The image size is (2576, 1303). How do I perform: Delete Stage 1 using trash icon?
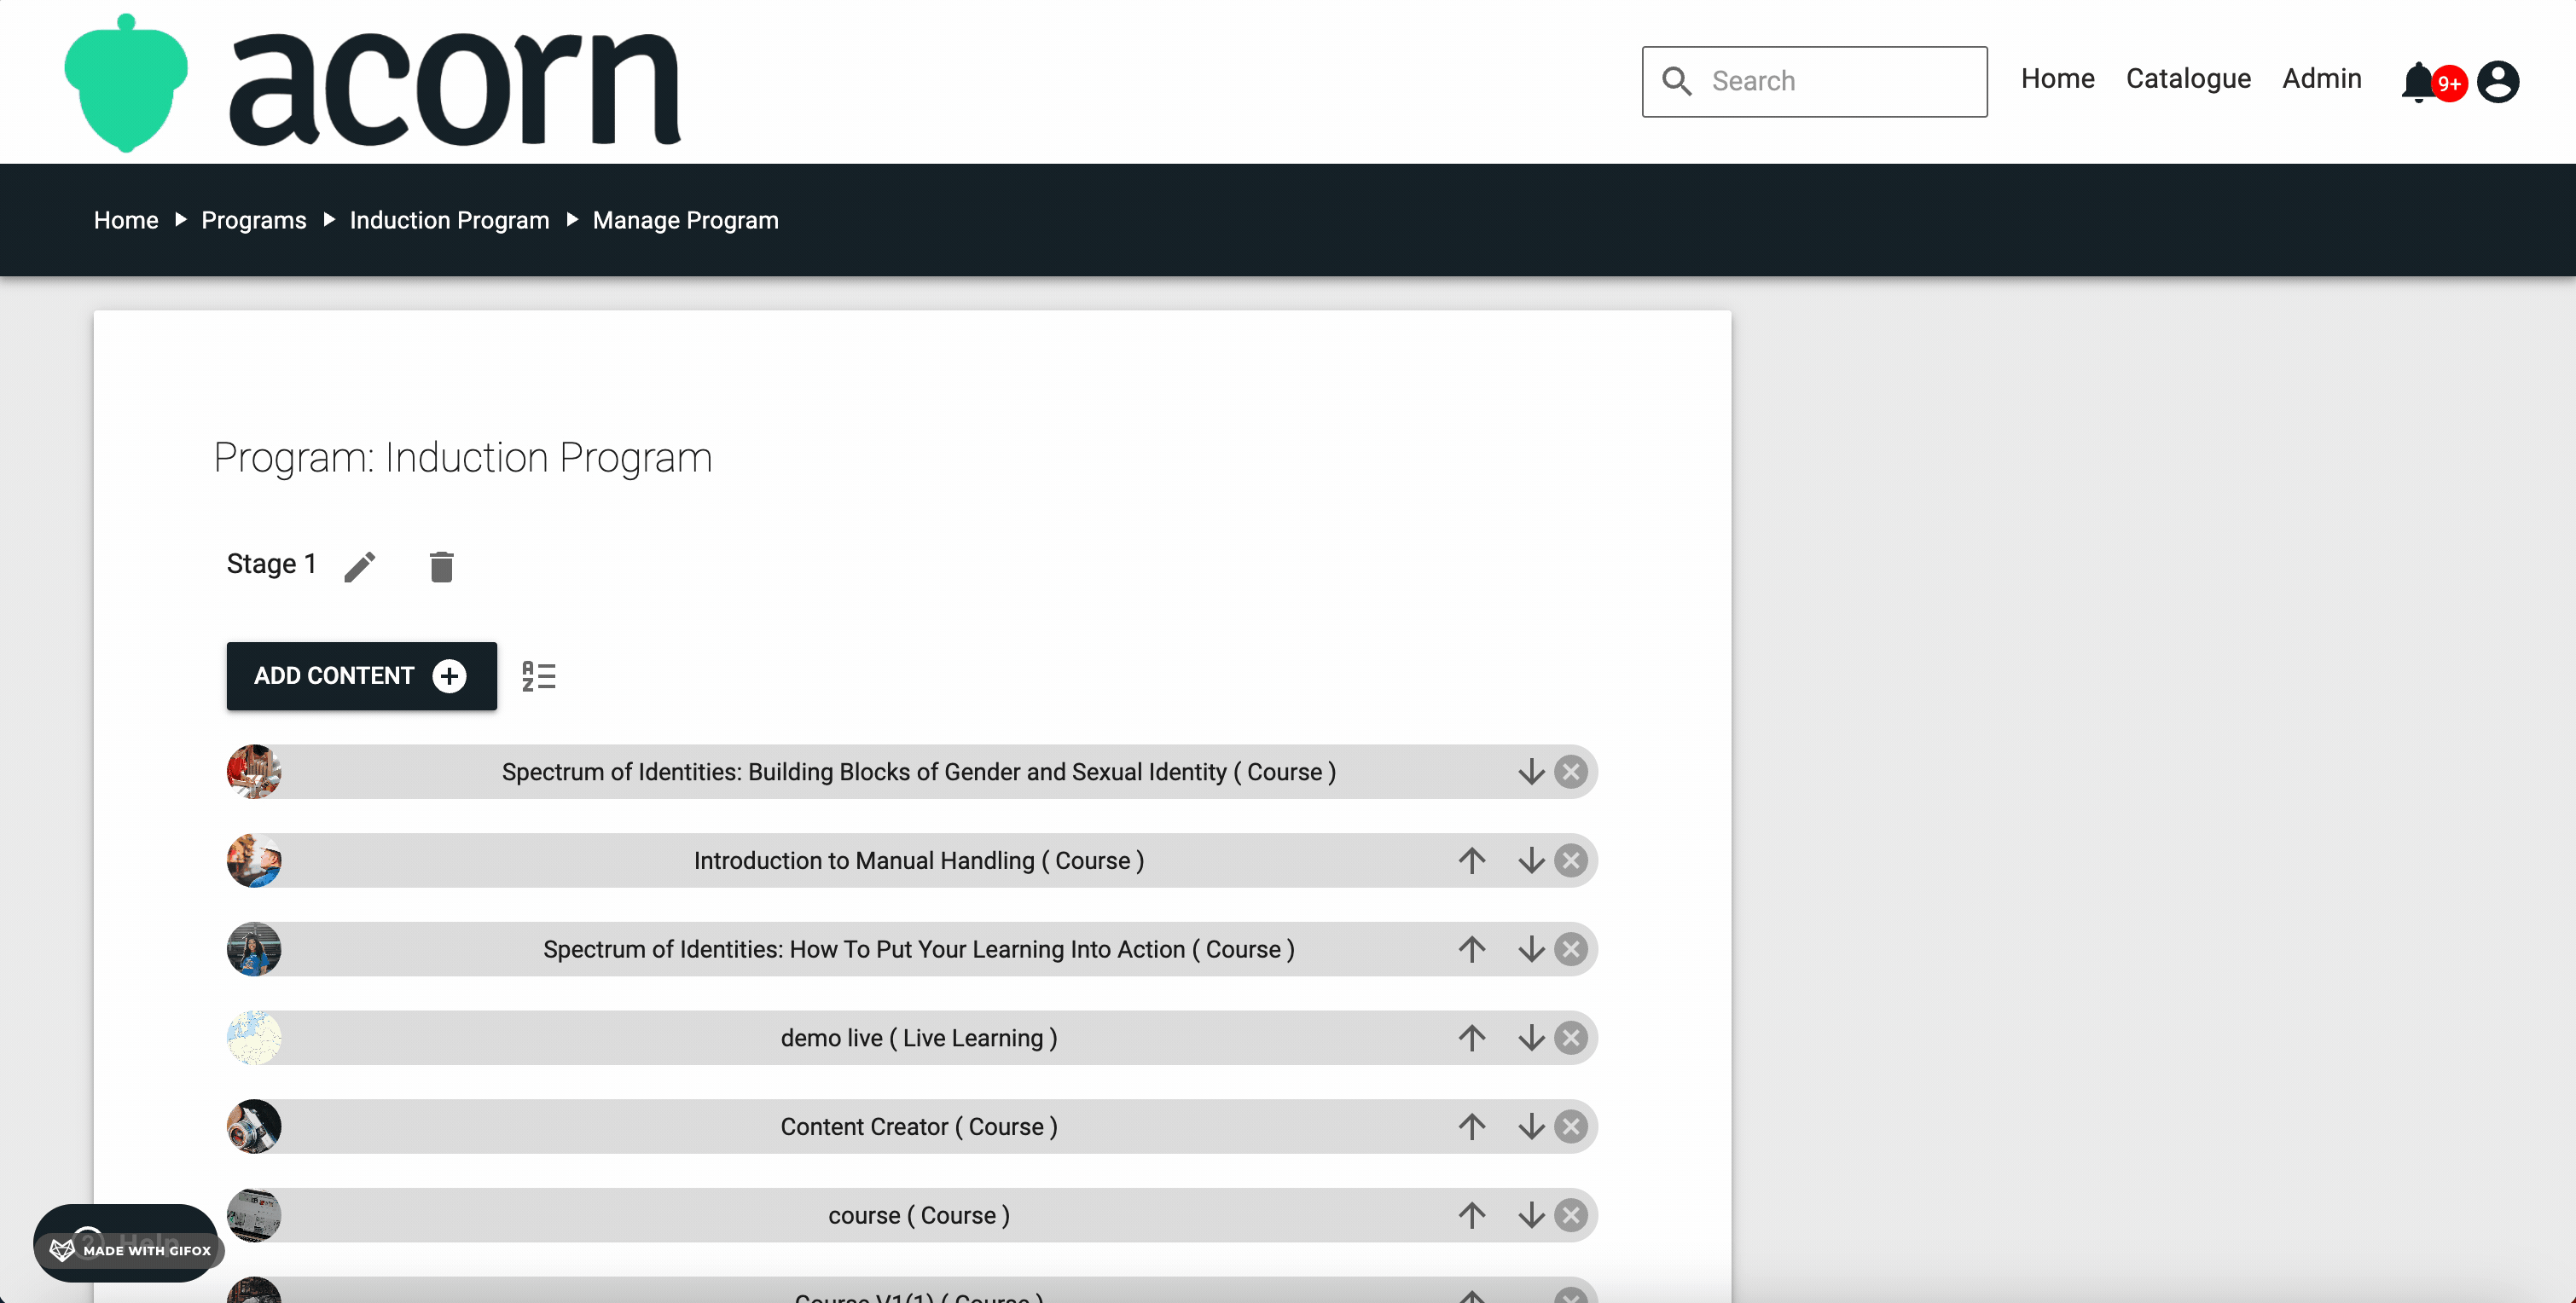[x=441, y=566]
